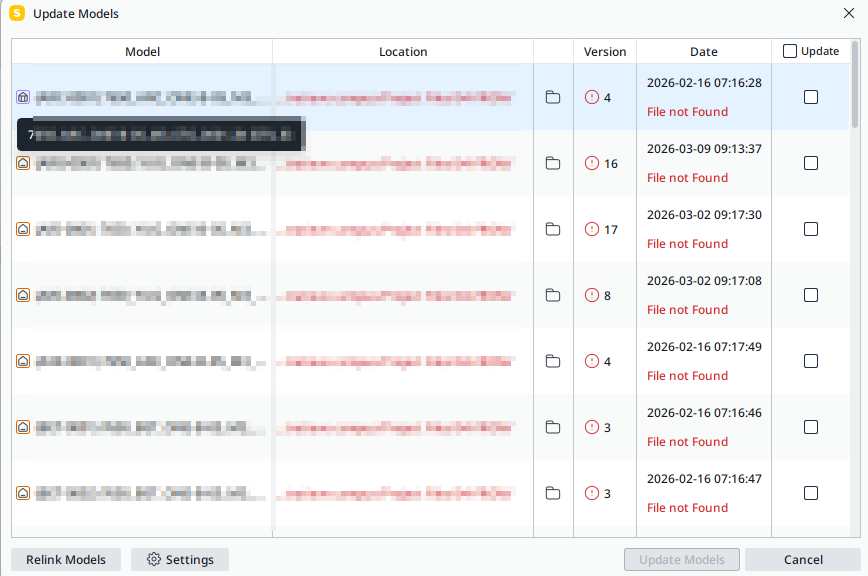Open folder for model dated 2026-02-16 07:16:47
This screenshot has height=576, width=868.
pyautogui.click(x=552, y=493)
